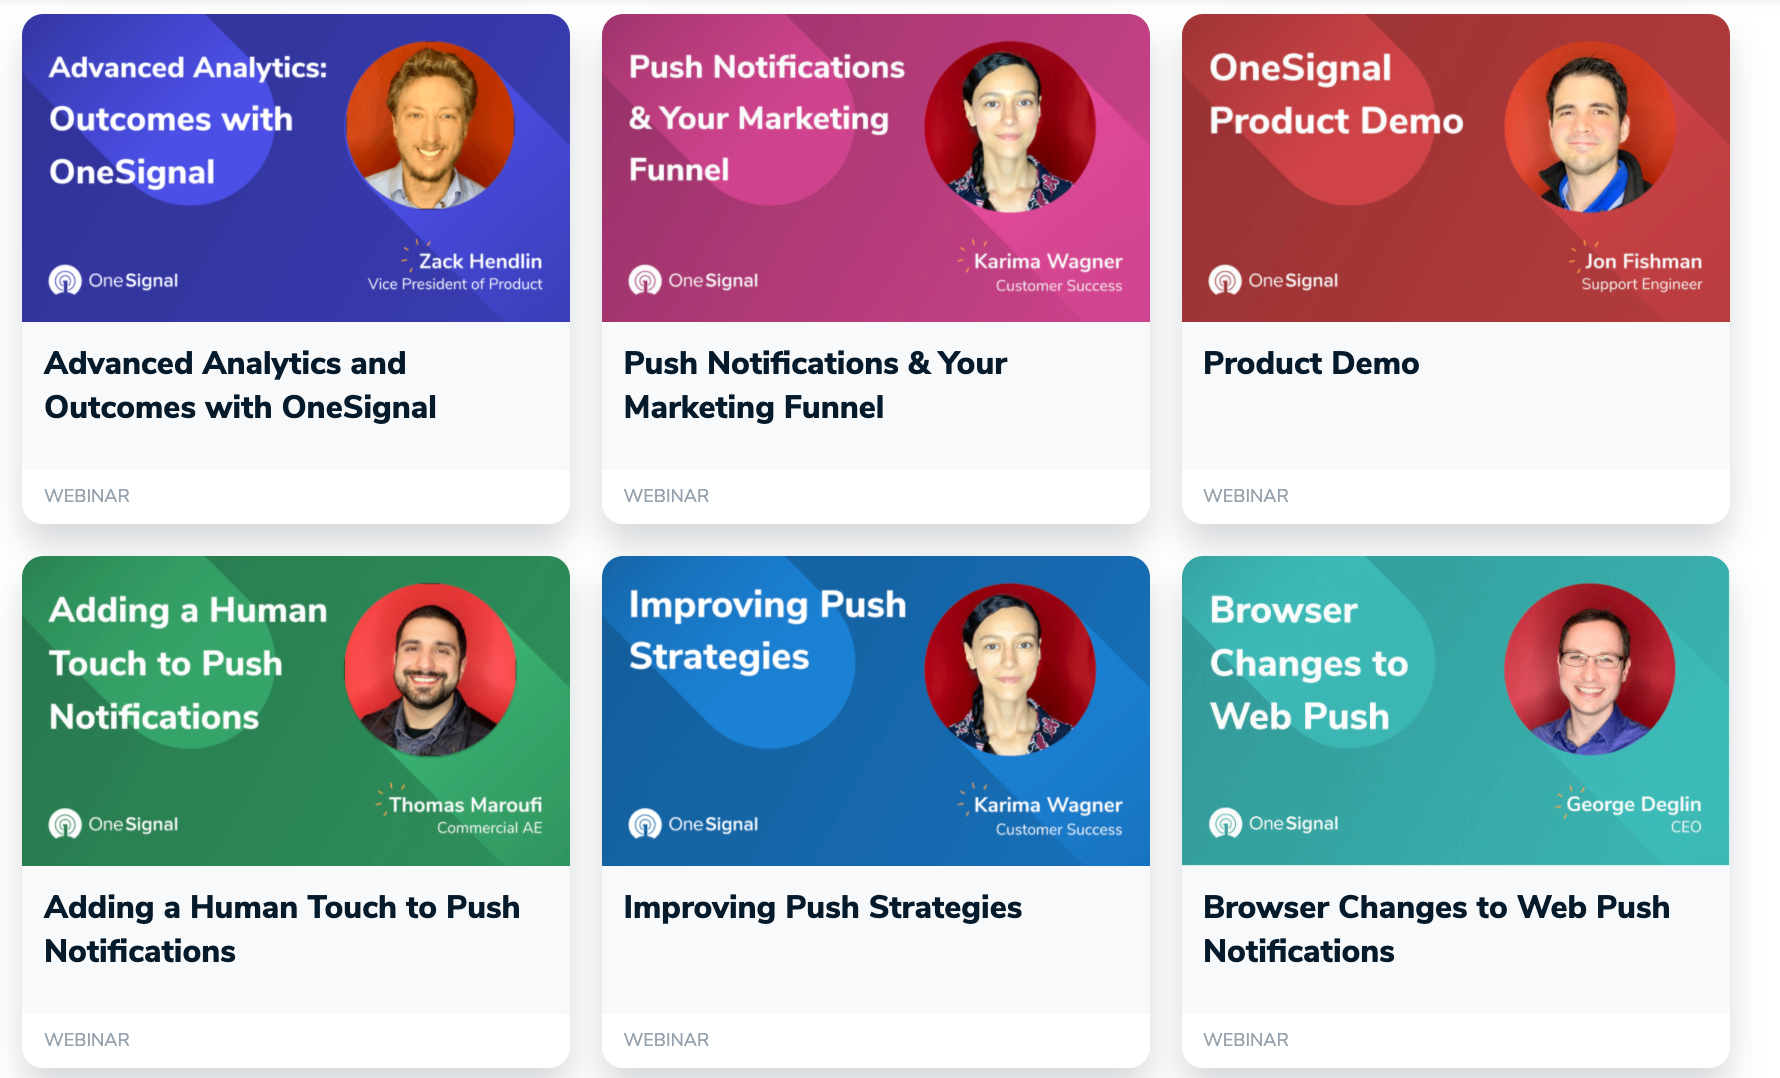Click OneSignal logo on Improving Push Strategies thumbnail
1780x1078 pixels.
pos(693,824)
